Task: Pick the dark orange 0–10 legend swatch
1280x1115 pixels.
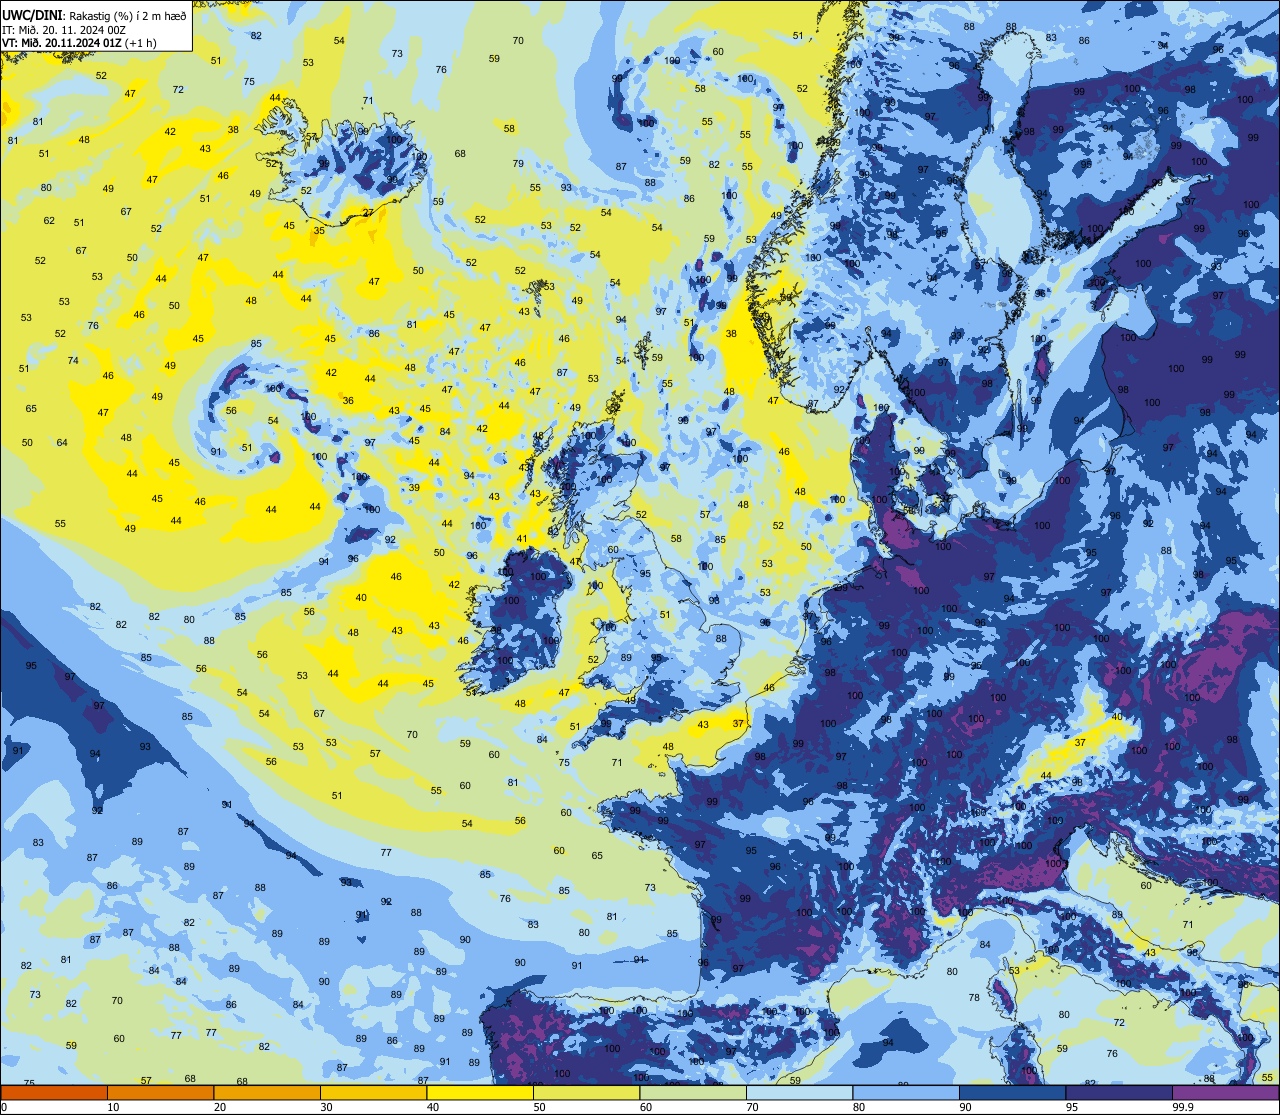Action: (x=54, y=1092)
